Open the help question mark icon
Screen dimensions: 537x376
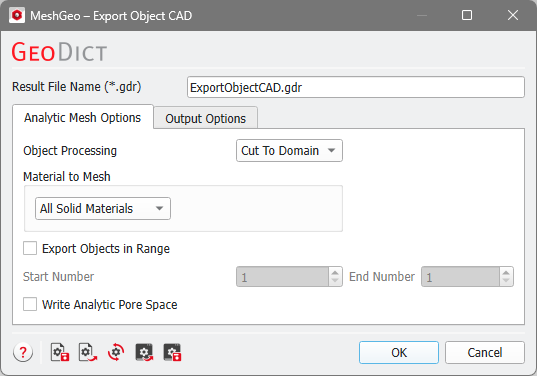click(23, 352)
